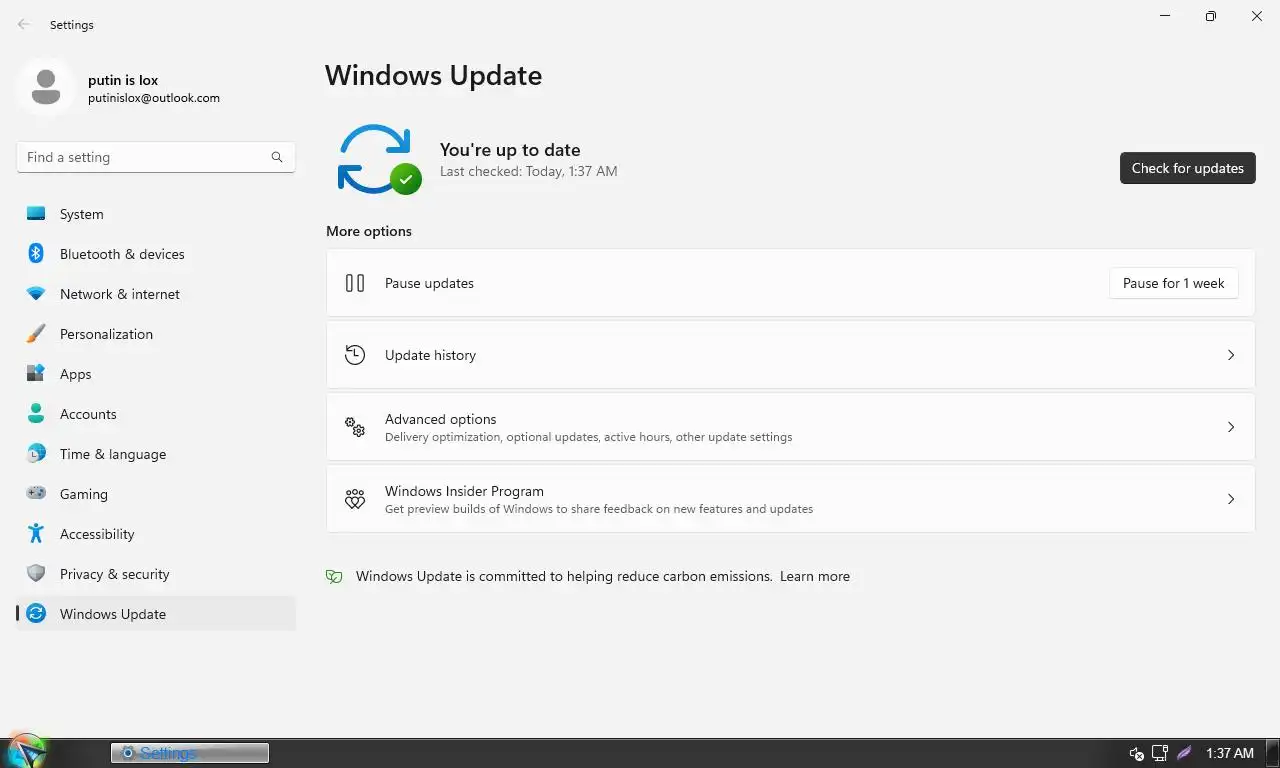Go to Bluetooth & devices settings
The width and height of the screenshot is (1280, 768).
(156, 254)
